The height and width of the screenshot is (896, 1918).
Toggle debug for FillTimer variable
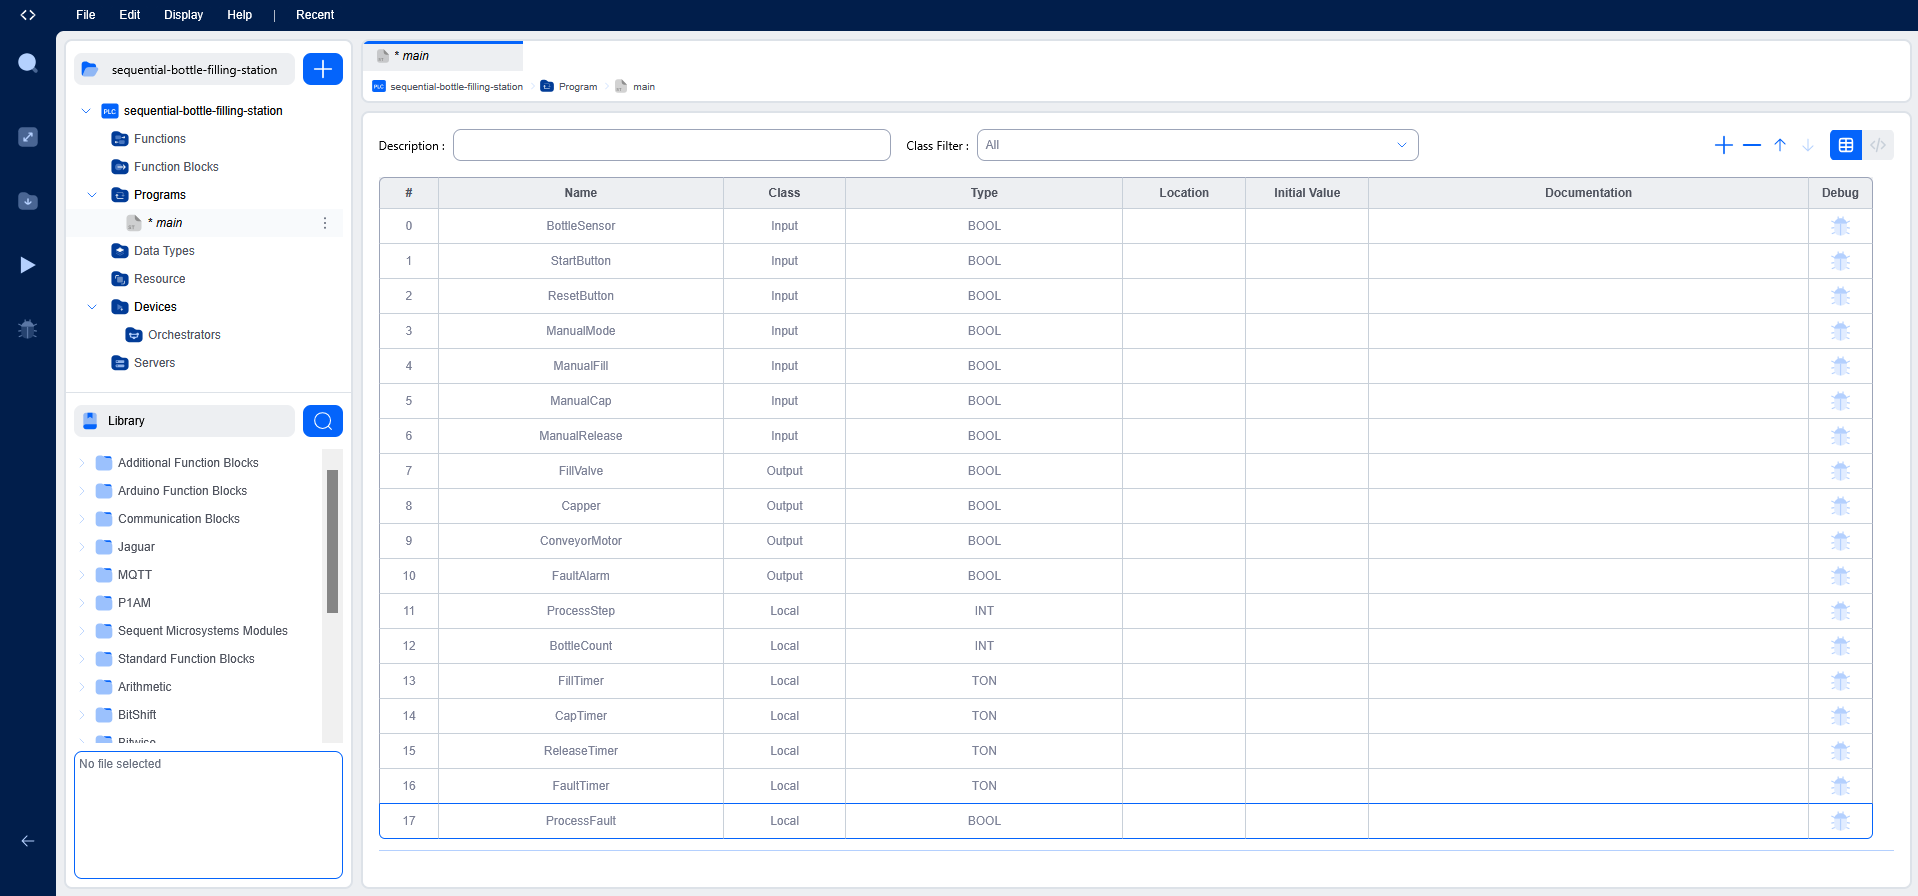[x=1840, y=681]
